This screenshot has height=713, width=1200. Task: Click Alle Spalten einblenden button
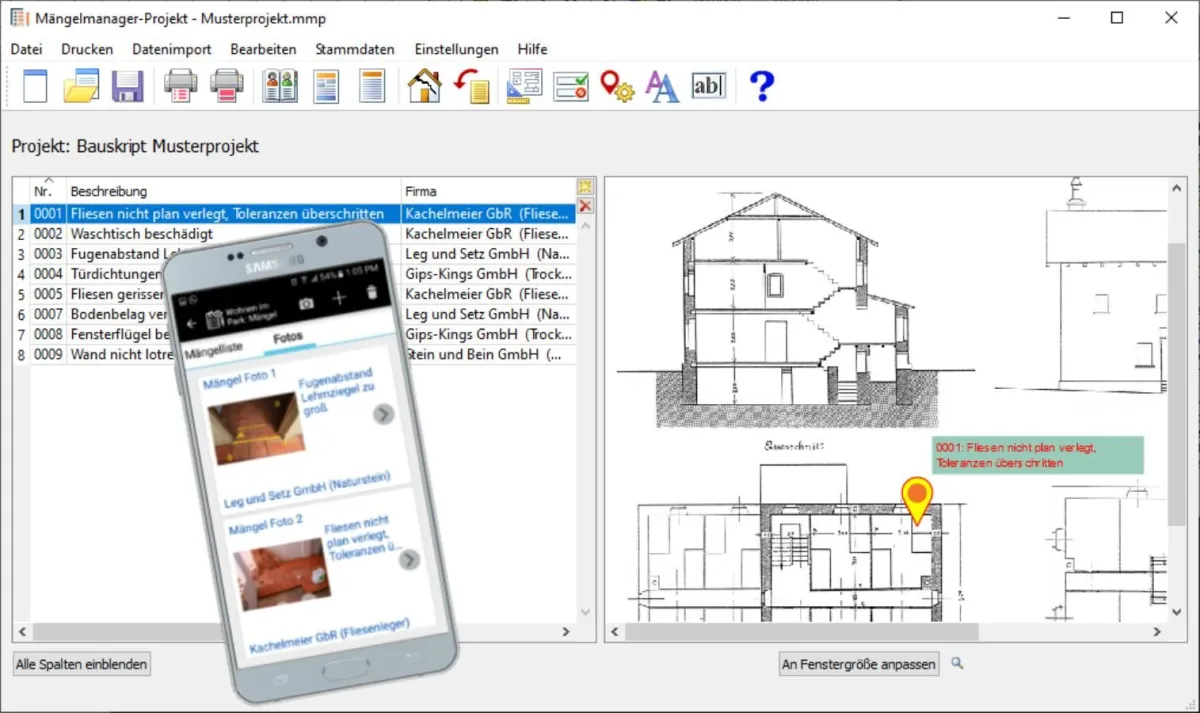click(x=82, y=664)
